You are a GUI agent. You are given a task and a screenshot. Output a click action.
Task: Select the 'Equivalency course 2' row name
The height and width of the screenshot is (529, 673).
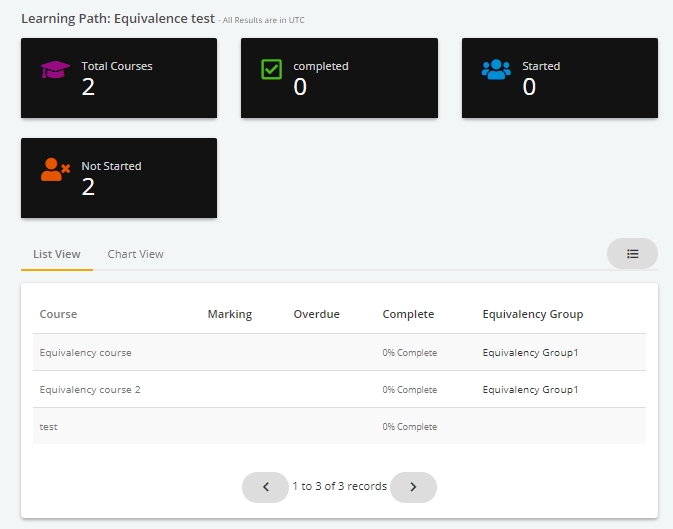(x=90, y=389)
